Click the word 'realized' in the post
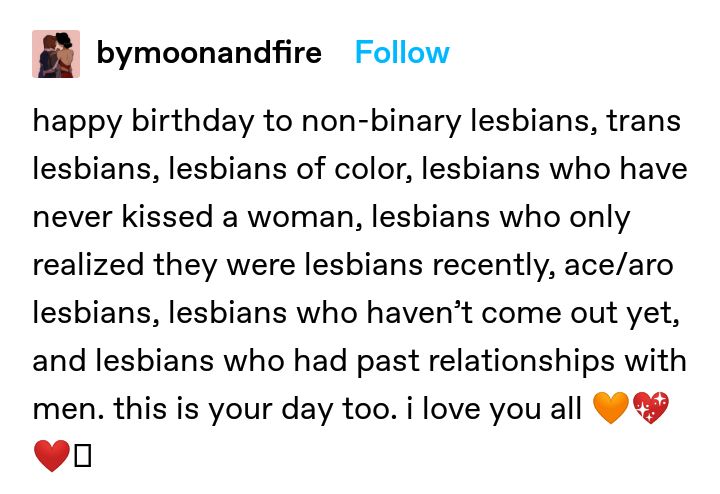Image resolution: width=720 pixels, height=494 pixels. 88,264
